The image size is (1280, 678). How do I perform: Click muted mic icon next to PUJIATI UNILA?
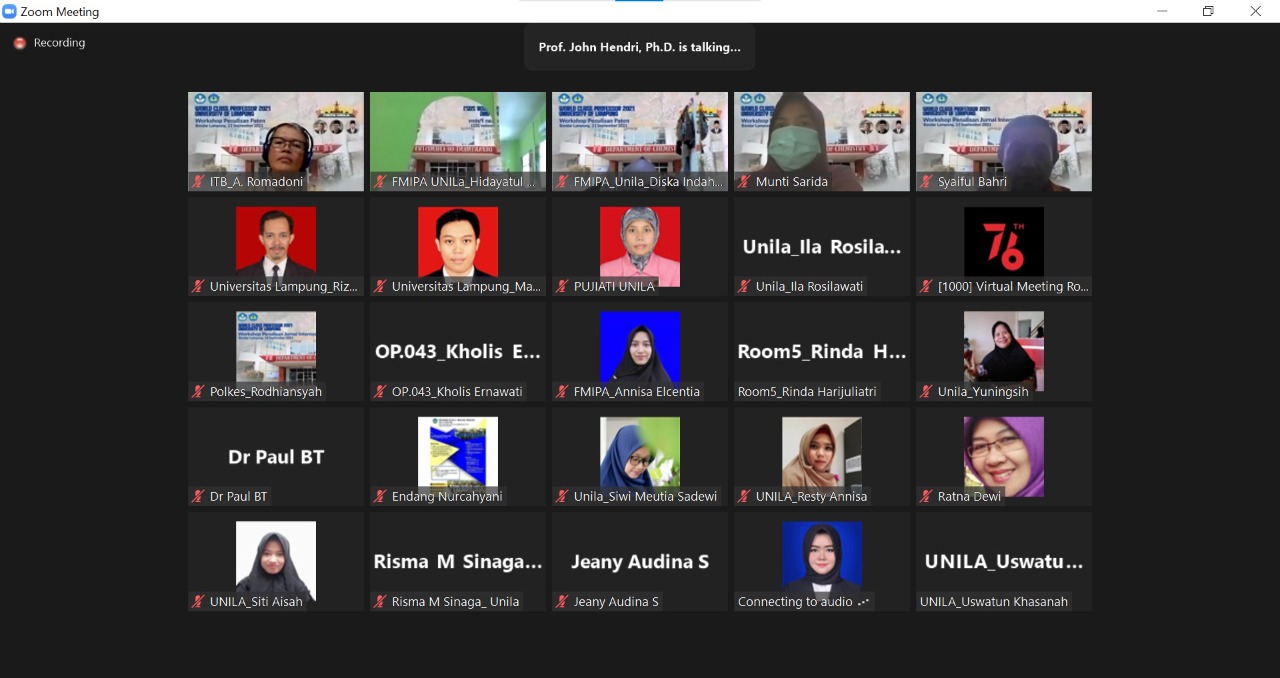click(562, 287)
